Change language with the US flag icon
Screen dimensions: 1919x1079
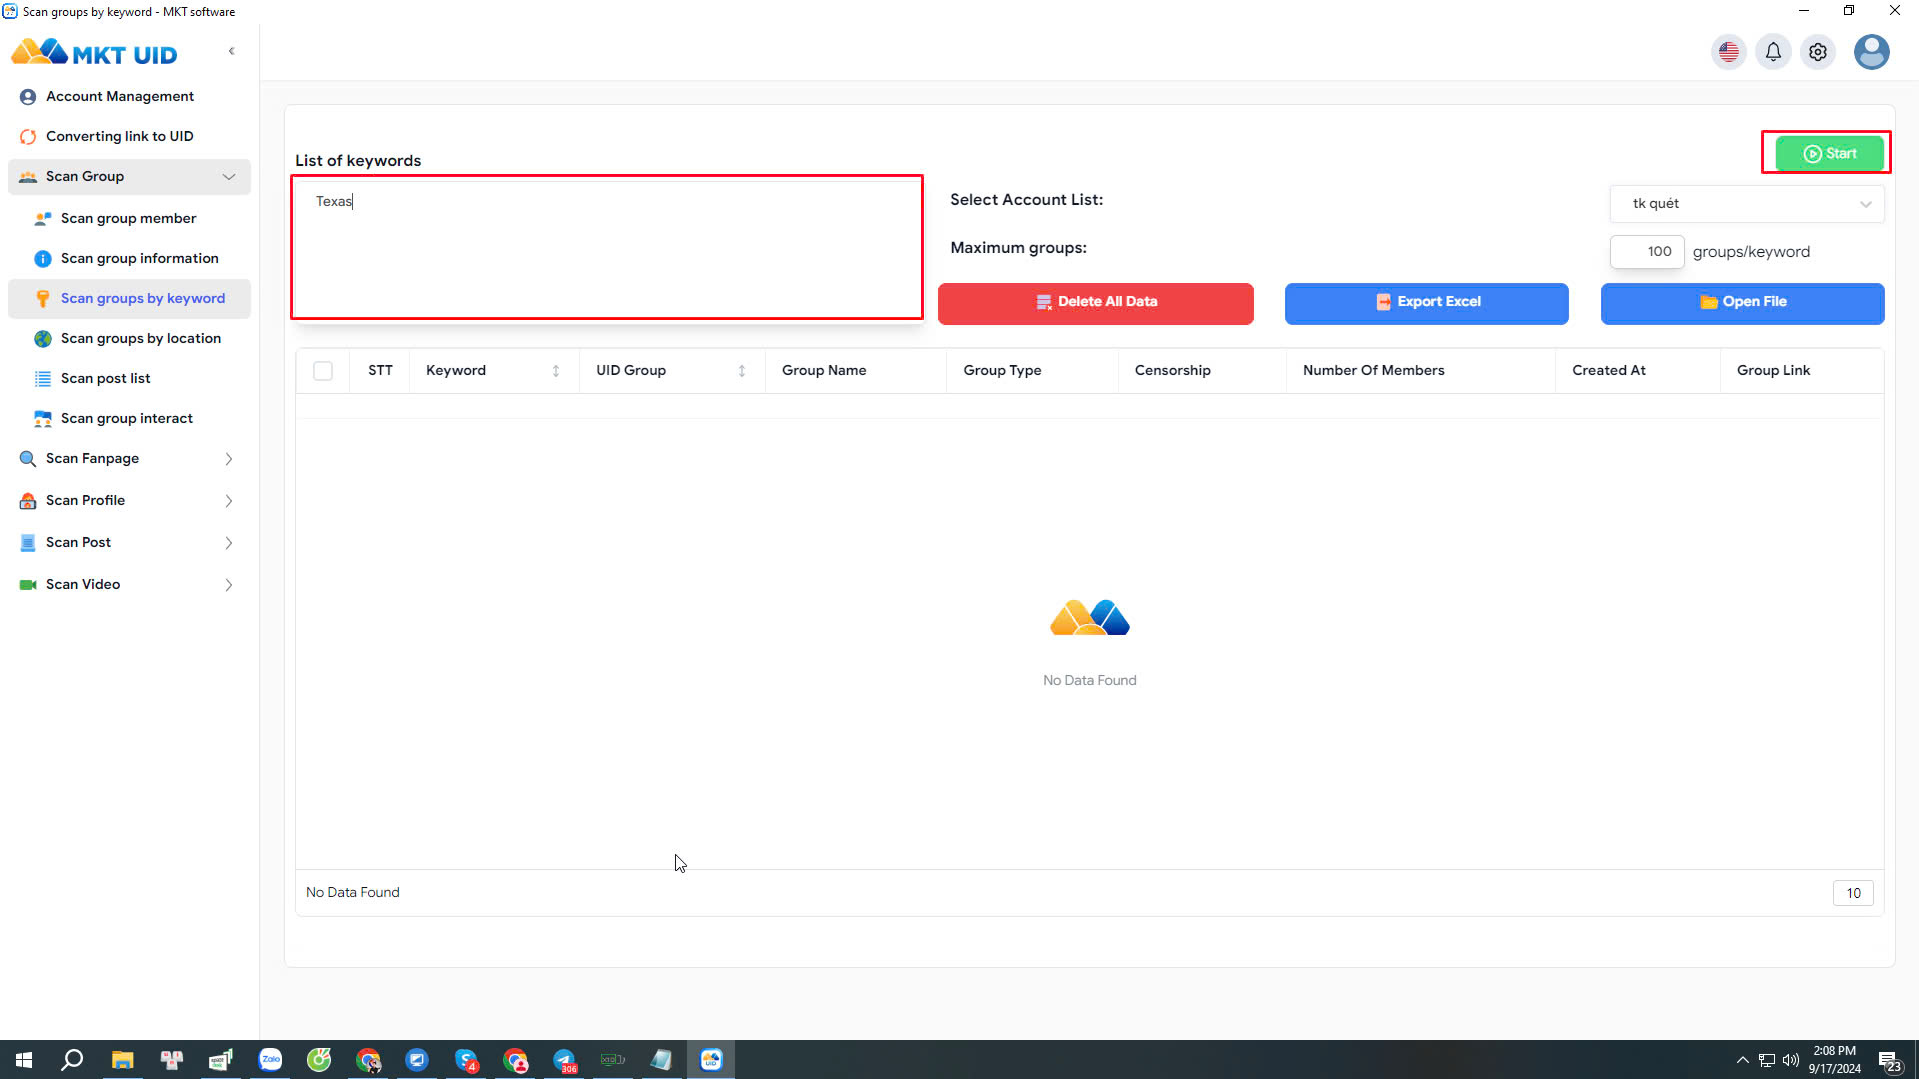click(1729, 52)
